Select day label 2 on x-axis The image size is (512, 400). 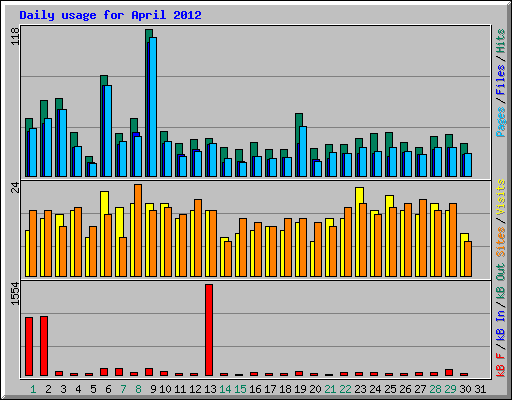click(48, 389)
